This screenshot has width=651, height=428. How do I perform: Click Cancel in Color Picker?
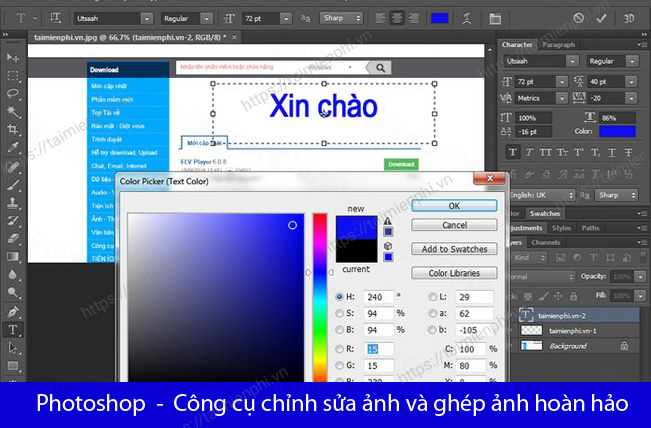point(454,225)
